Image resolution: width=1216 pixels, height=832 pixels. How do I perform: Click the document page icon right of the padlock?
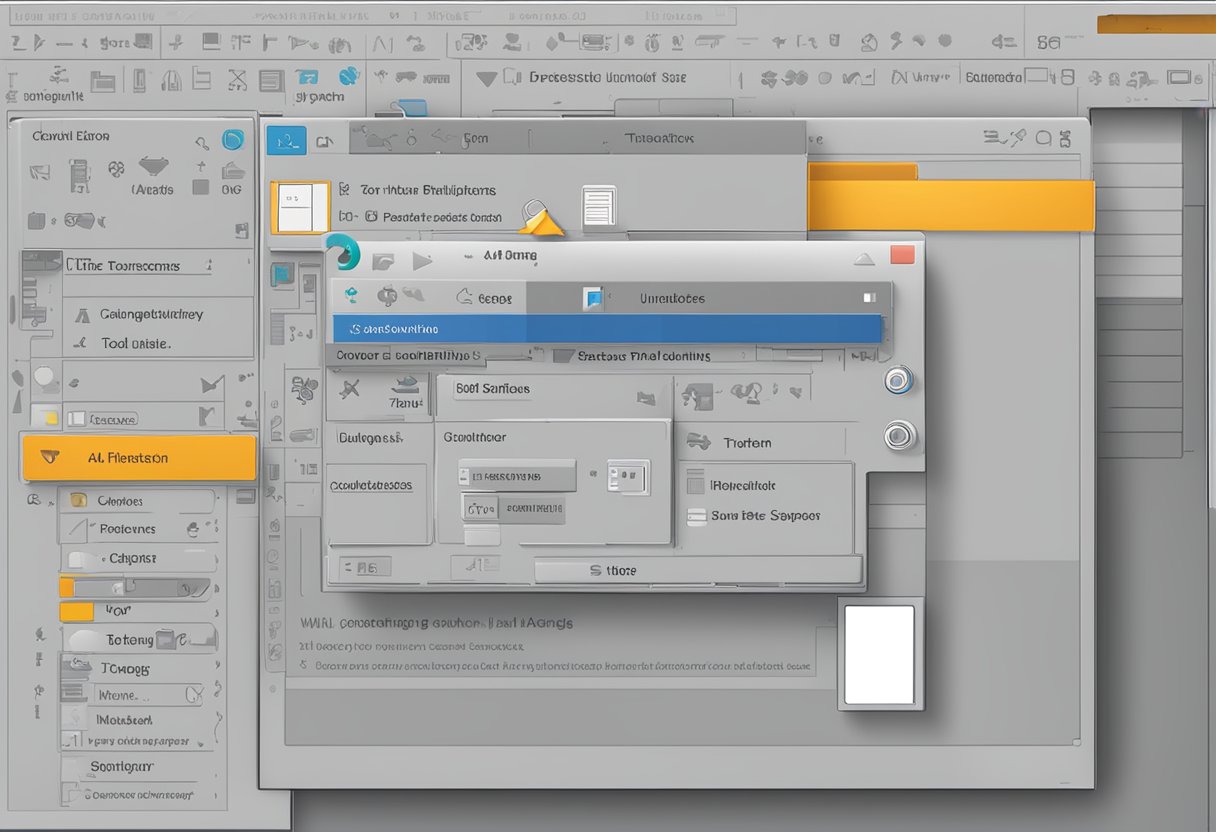[x=598, y=209]
